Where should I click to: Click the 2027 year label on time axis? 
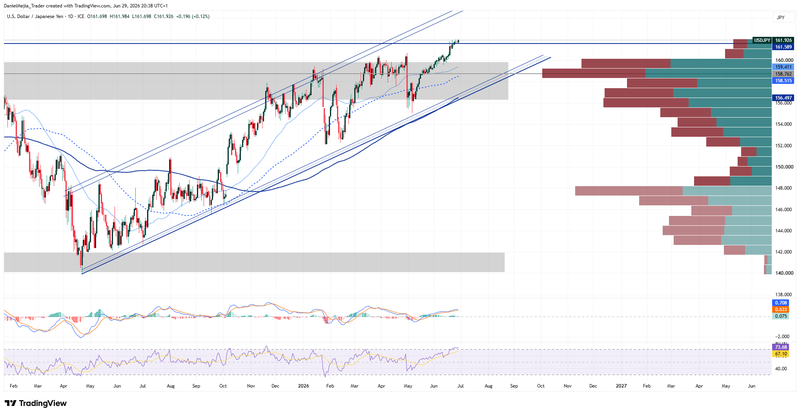coord(621,386)
